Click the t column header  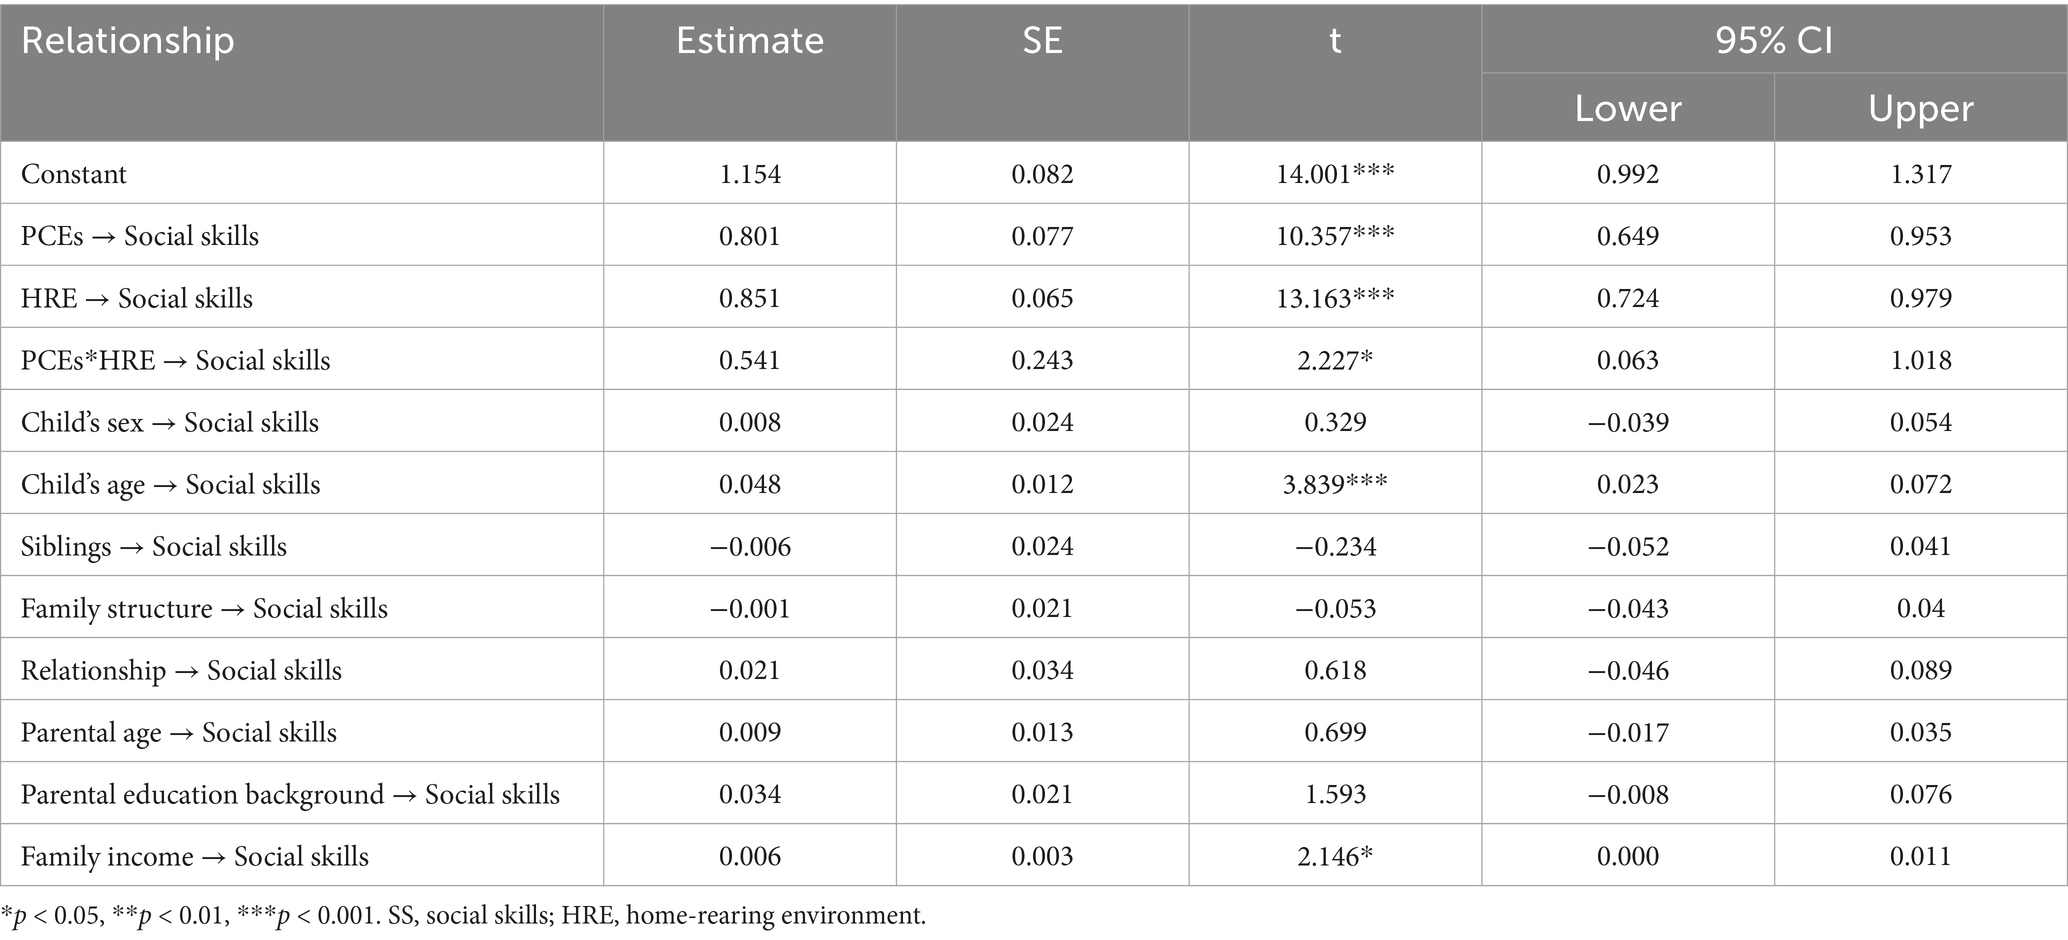click(x=1334, y=41)
